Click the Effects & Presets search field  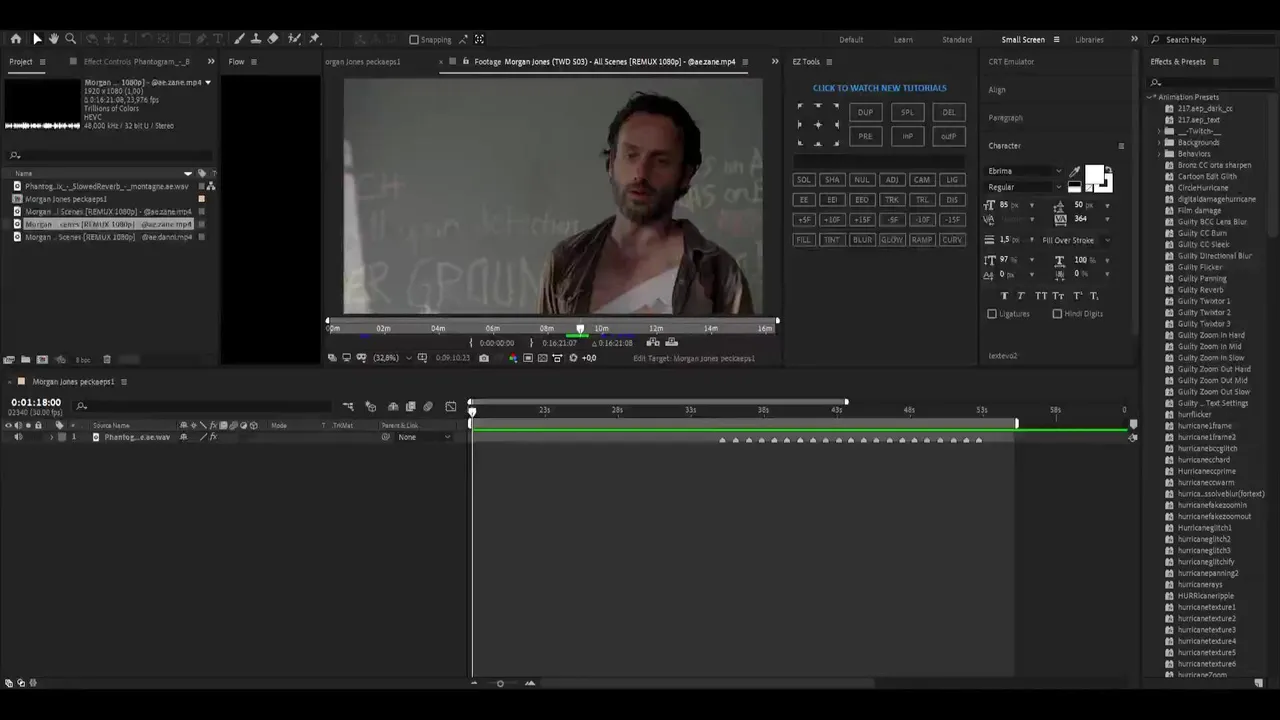(x=1209, y=83)
